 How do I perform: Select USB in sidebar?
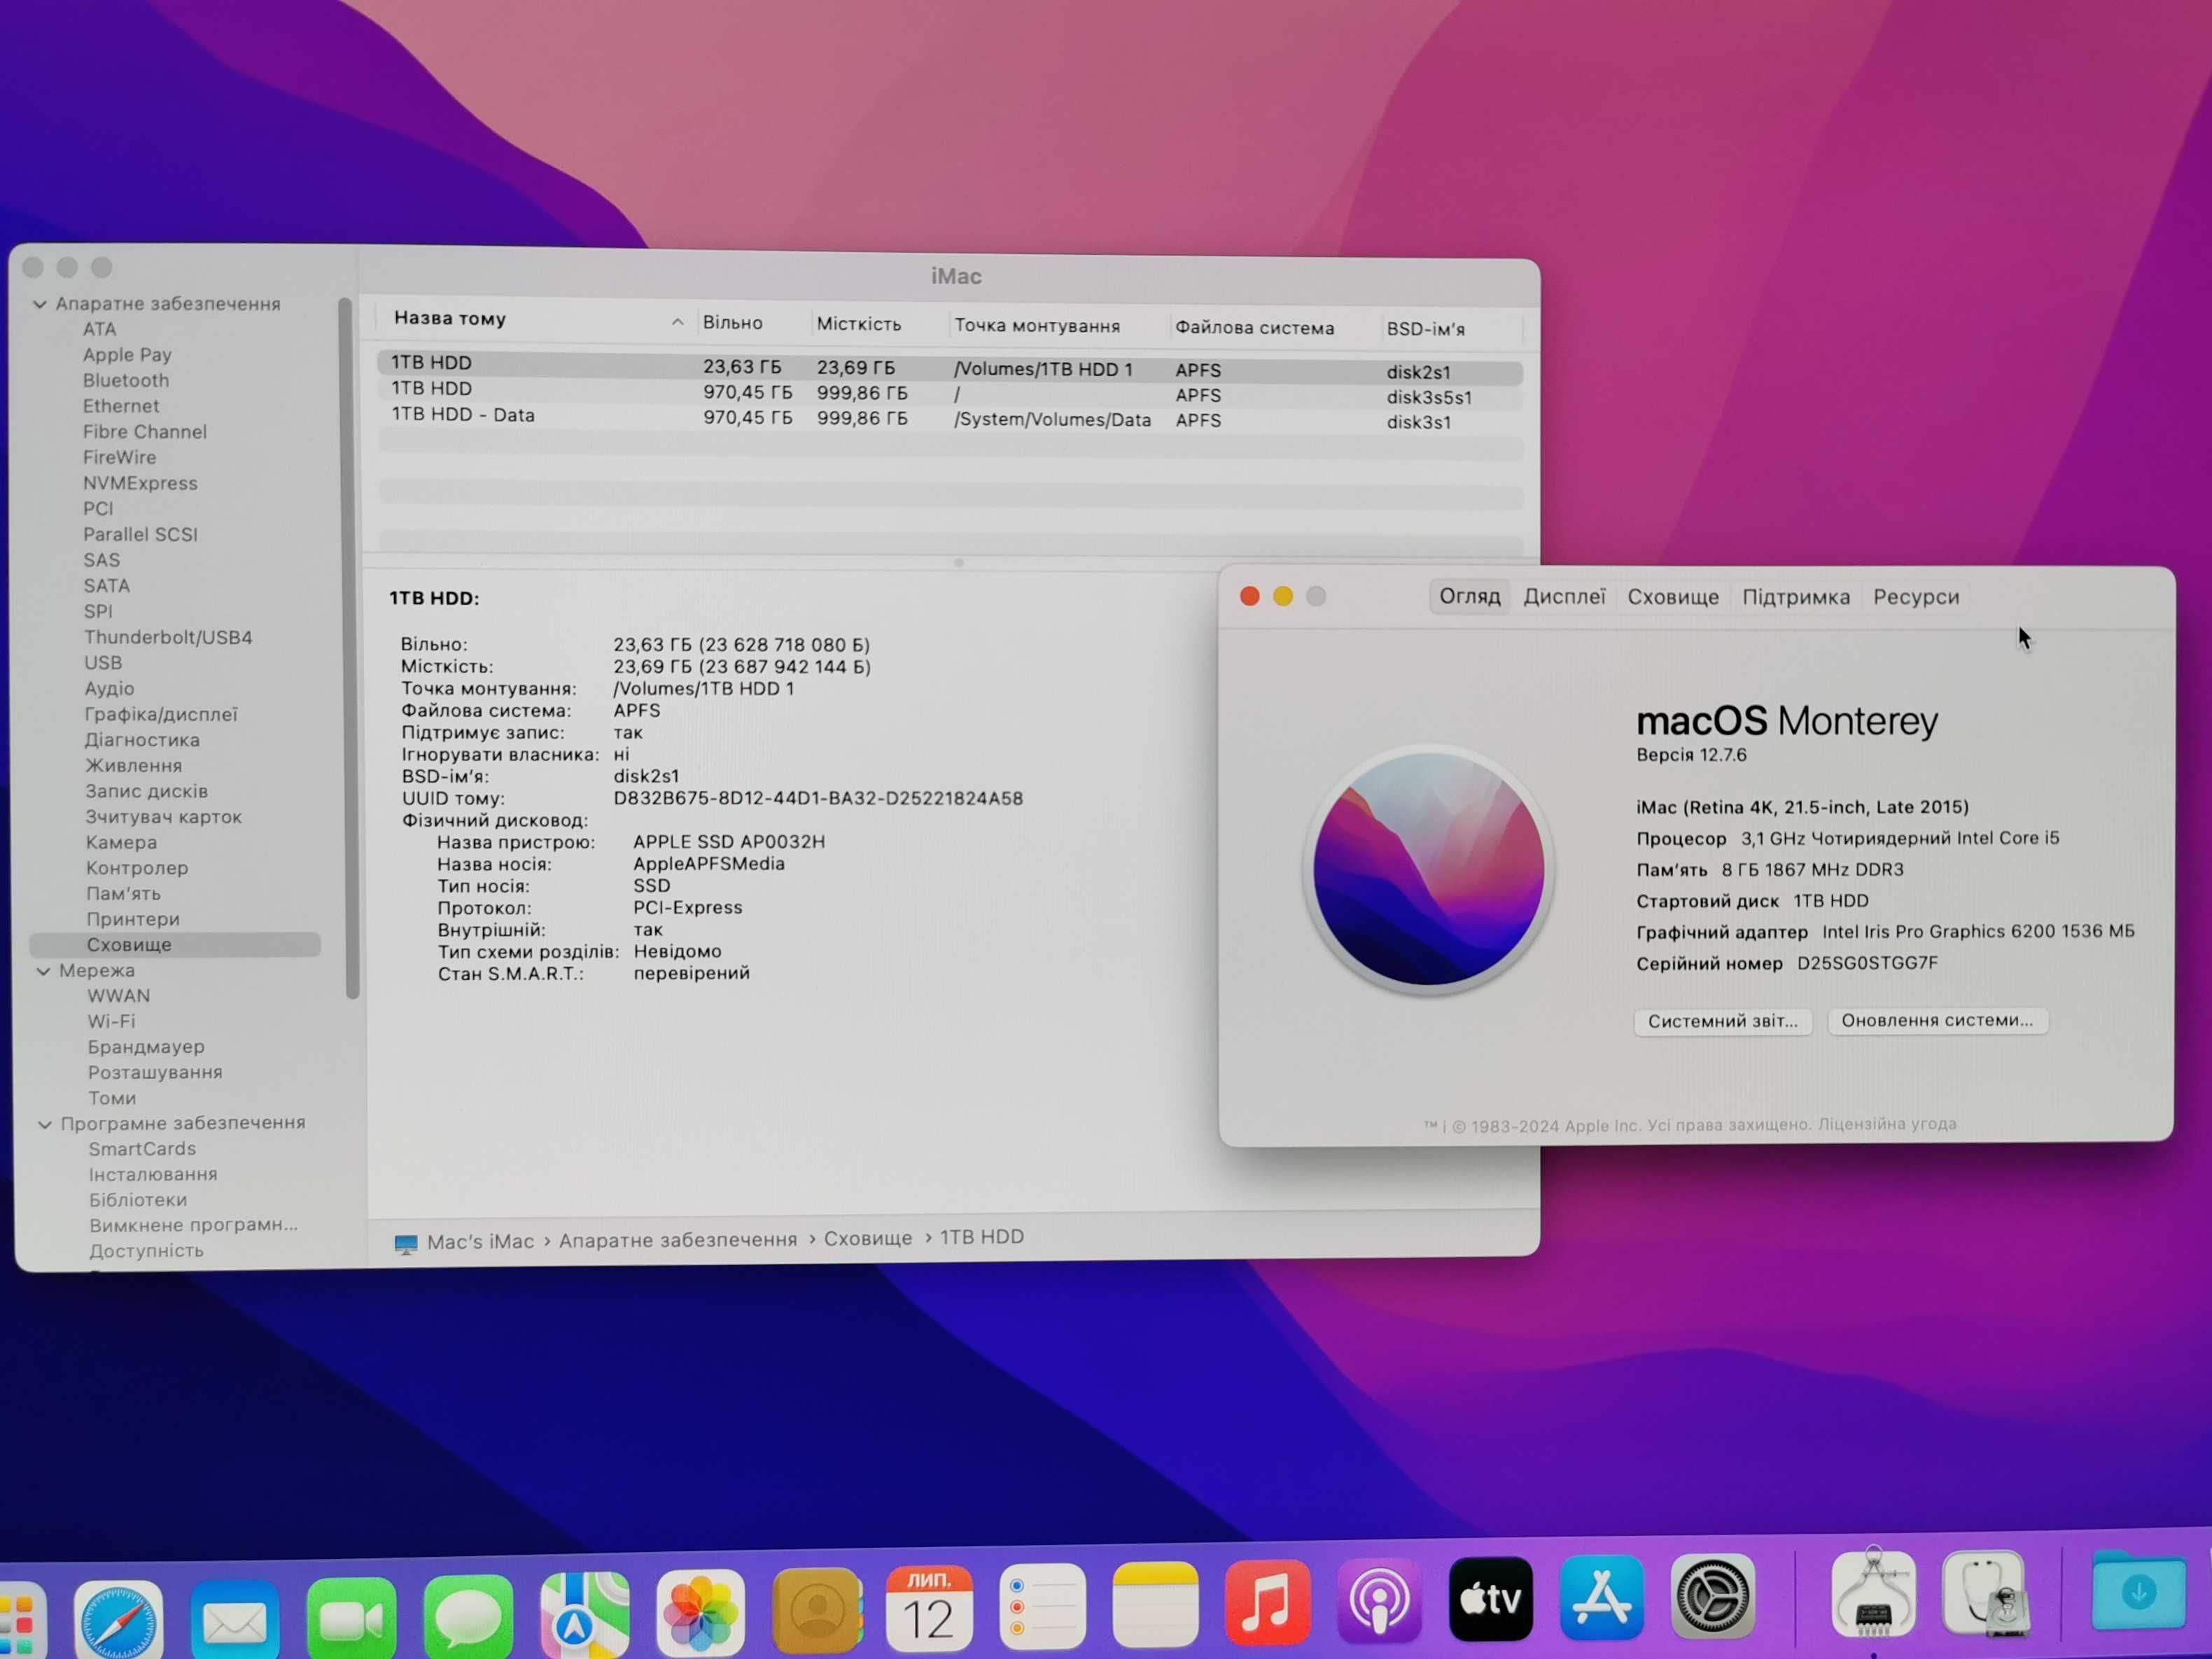point(103,663)
